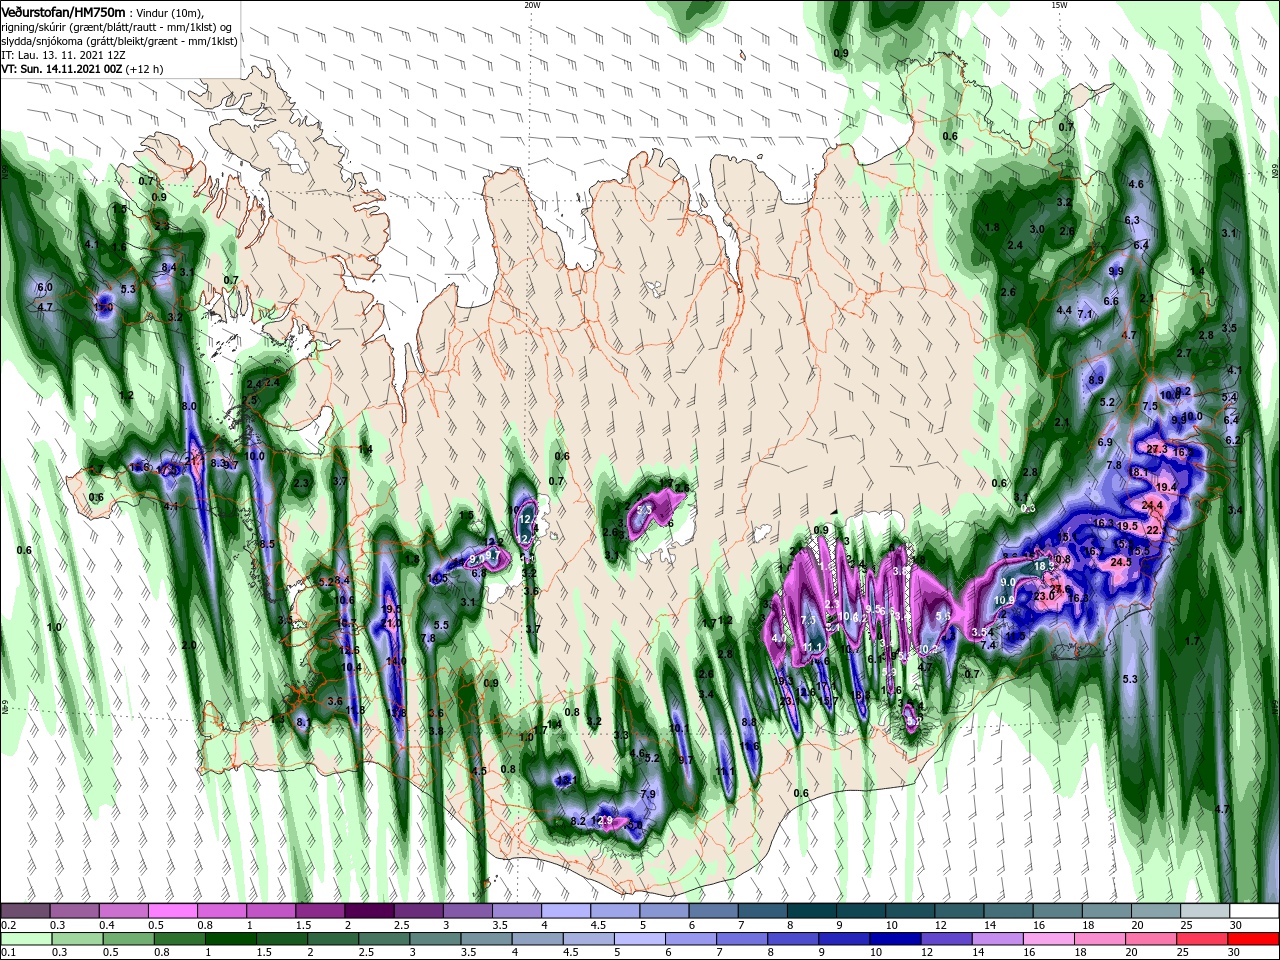Click the '12.1' precipitation value

(566, 779)
